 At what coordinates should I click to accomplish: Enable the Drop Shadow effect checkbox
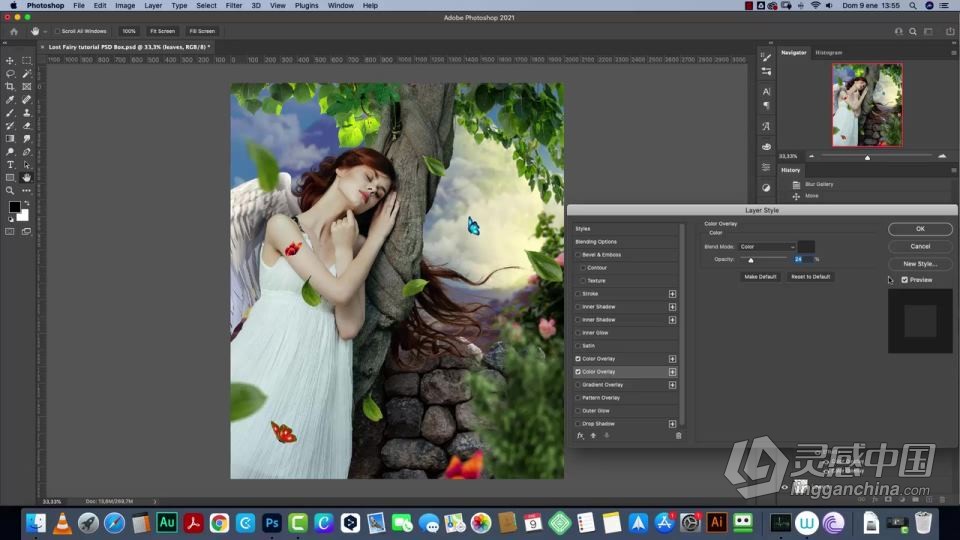(578, 424)
